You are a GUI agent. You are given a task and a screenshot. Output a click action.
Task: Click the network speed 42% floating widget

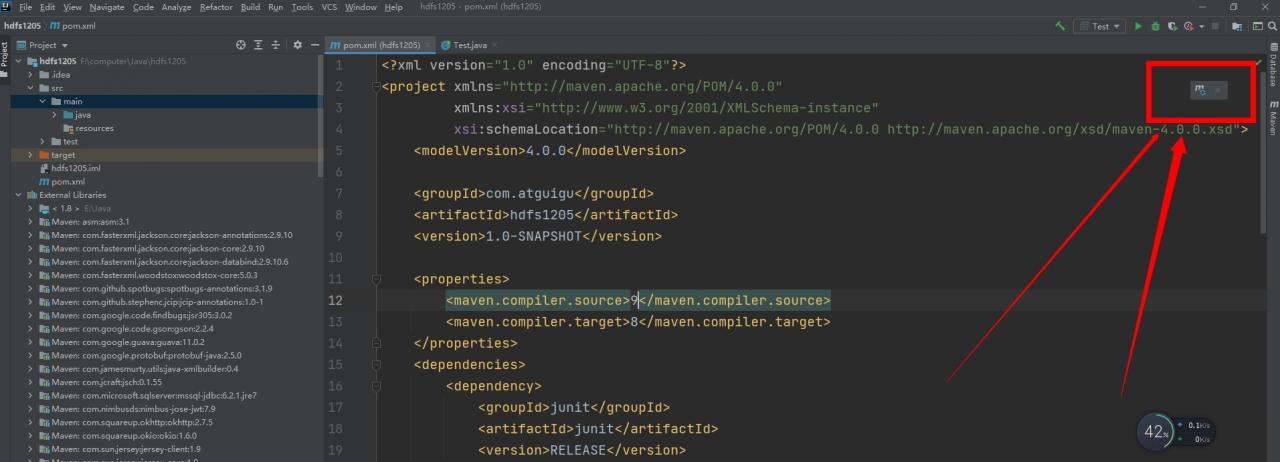[x=1177, y=432]
